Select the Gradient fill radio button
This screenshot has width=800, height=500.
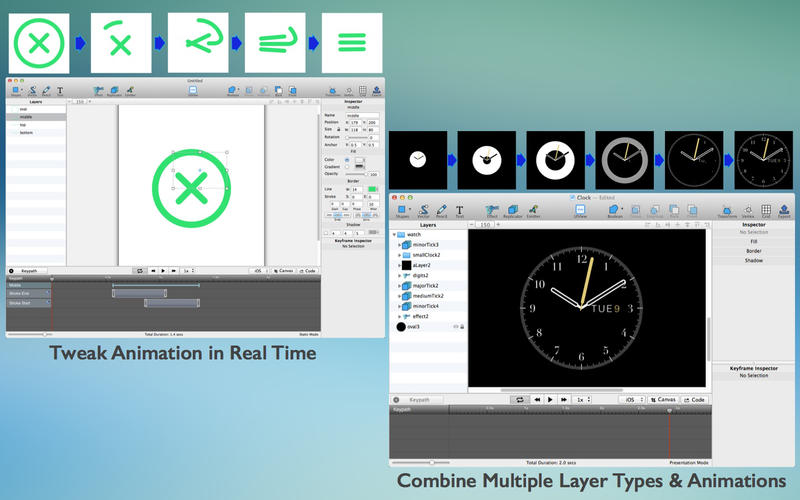click(347, 167)
